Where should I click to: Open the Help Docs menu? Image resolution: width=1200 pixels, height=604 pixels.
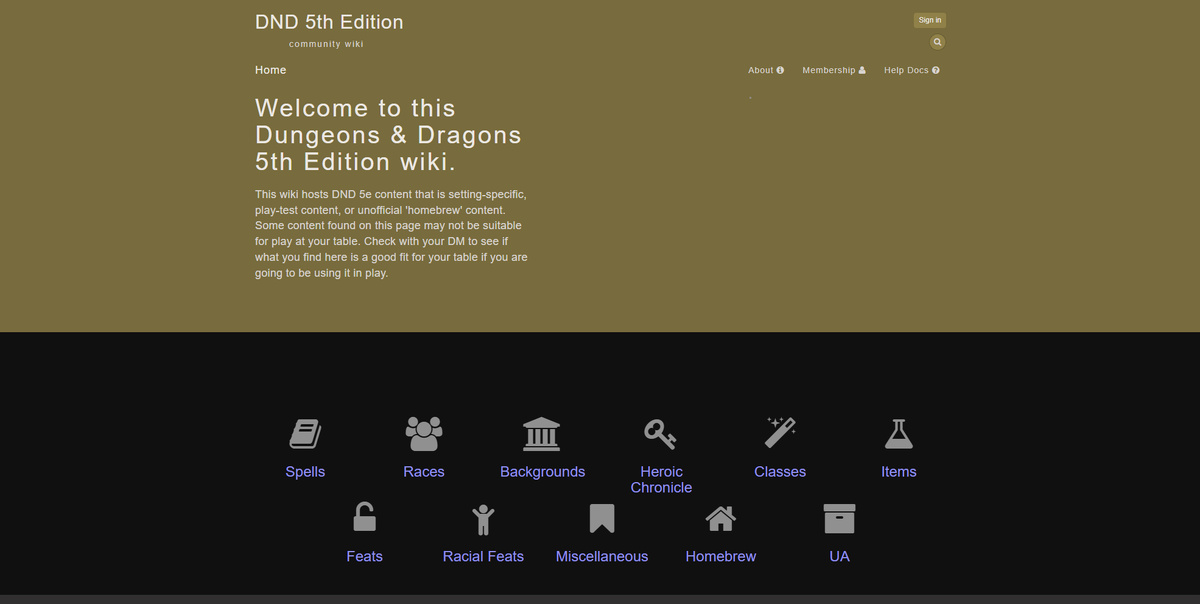(x=912, y=70)
